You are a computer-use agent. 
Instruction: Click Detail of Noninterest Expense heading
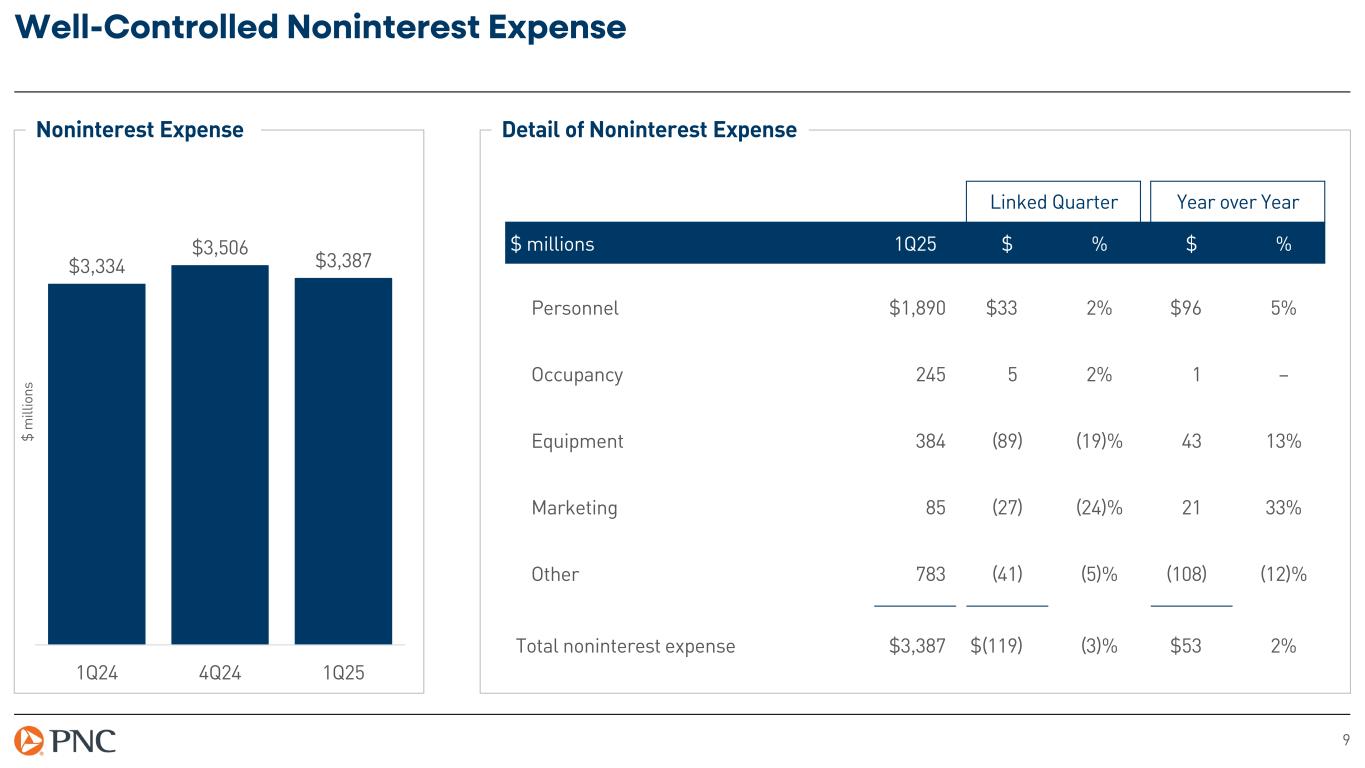tap(649, 130)
